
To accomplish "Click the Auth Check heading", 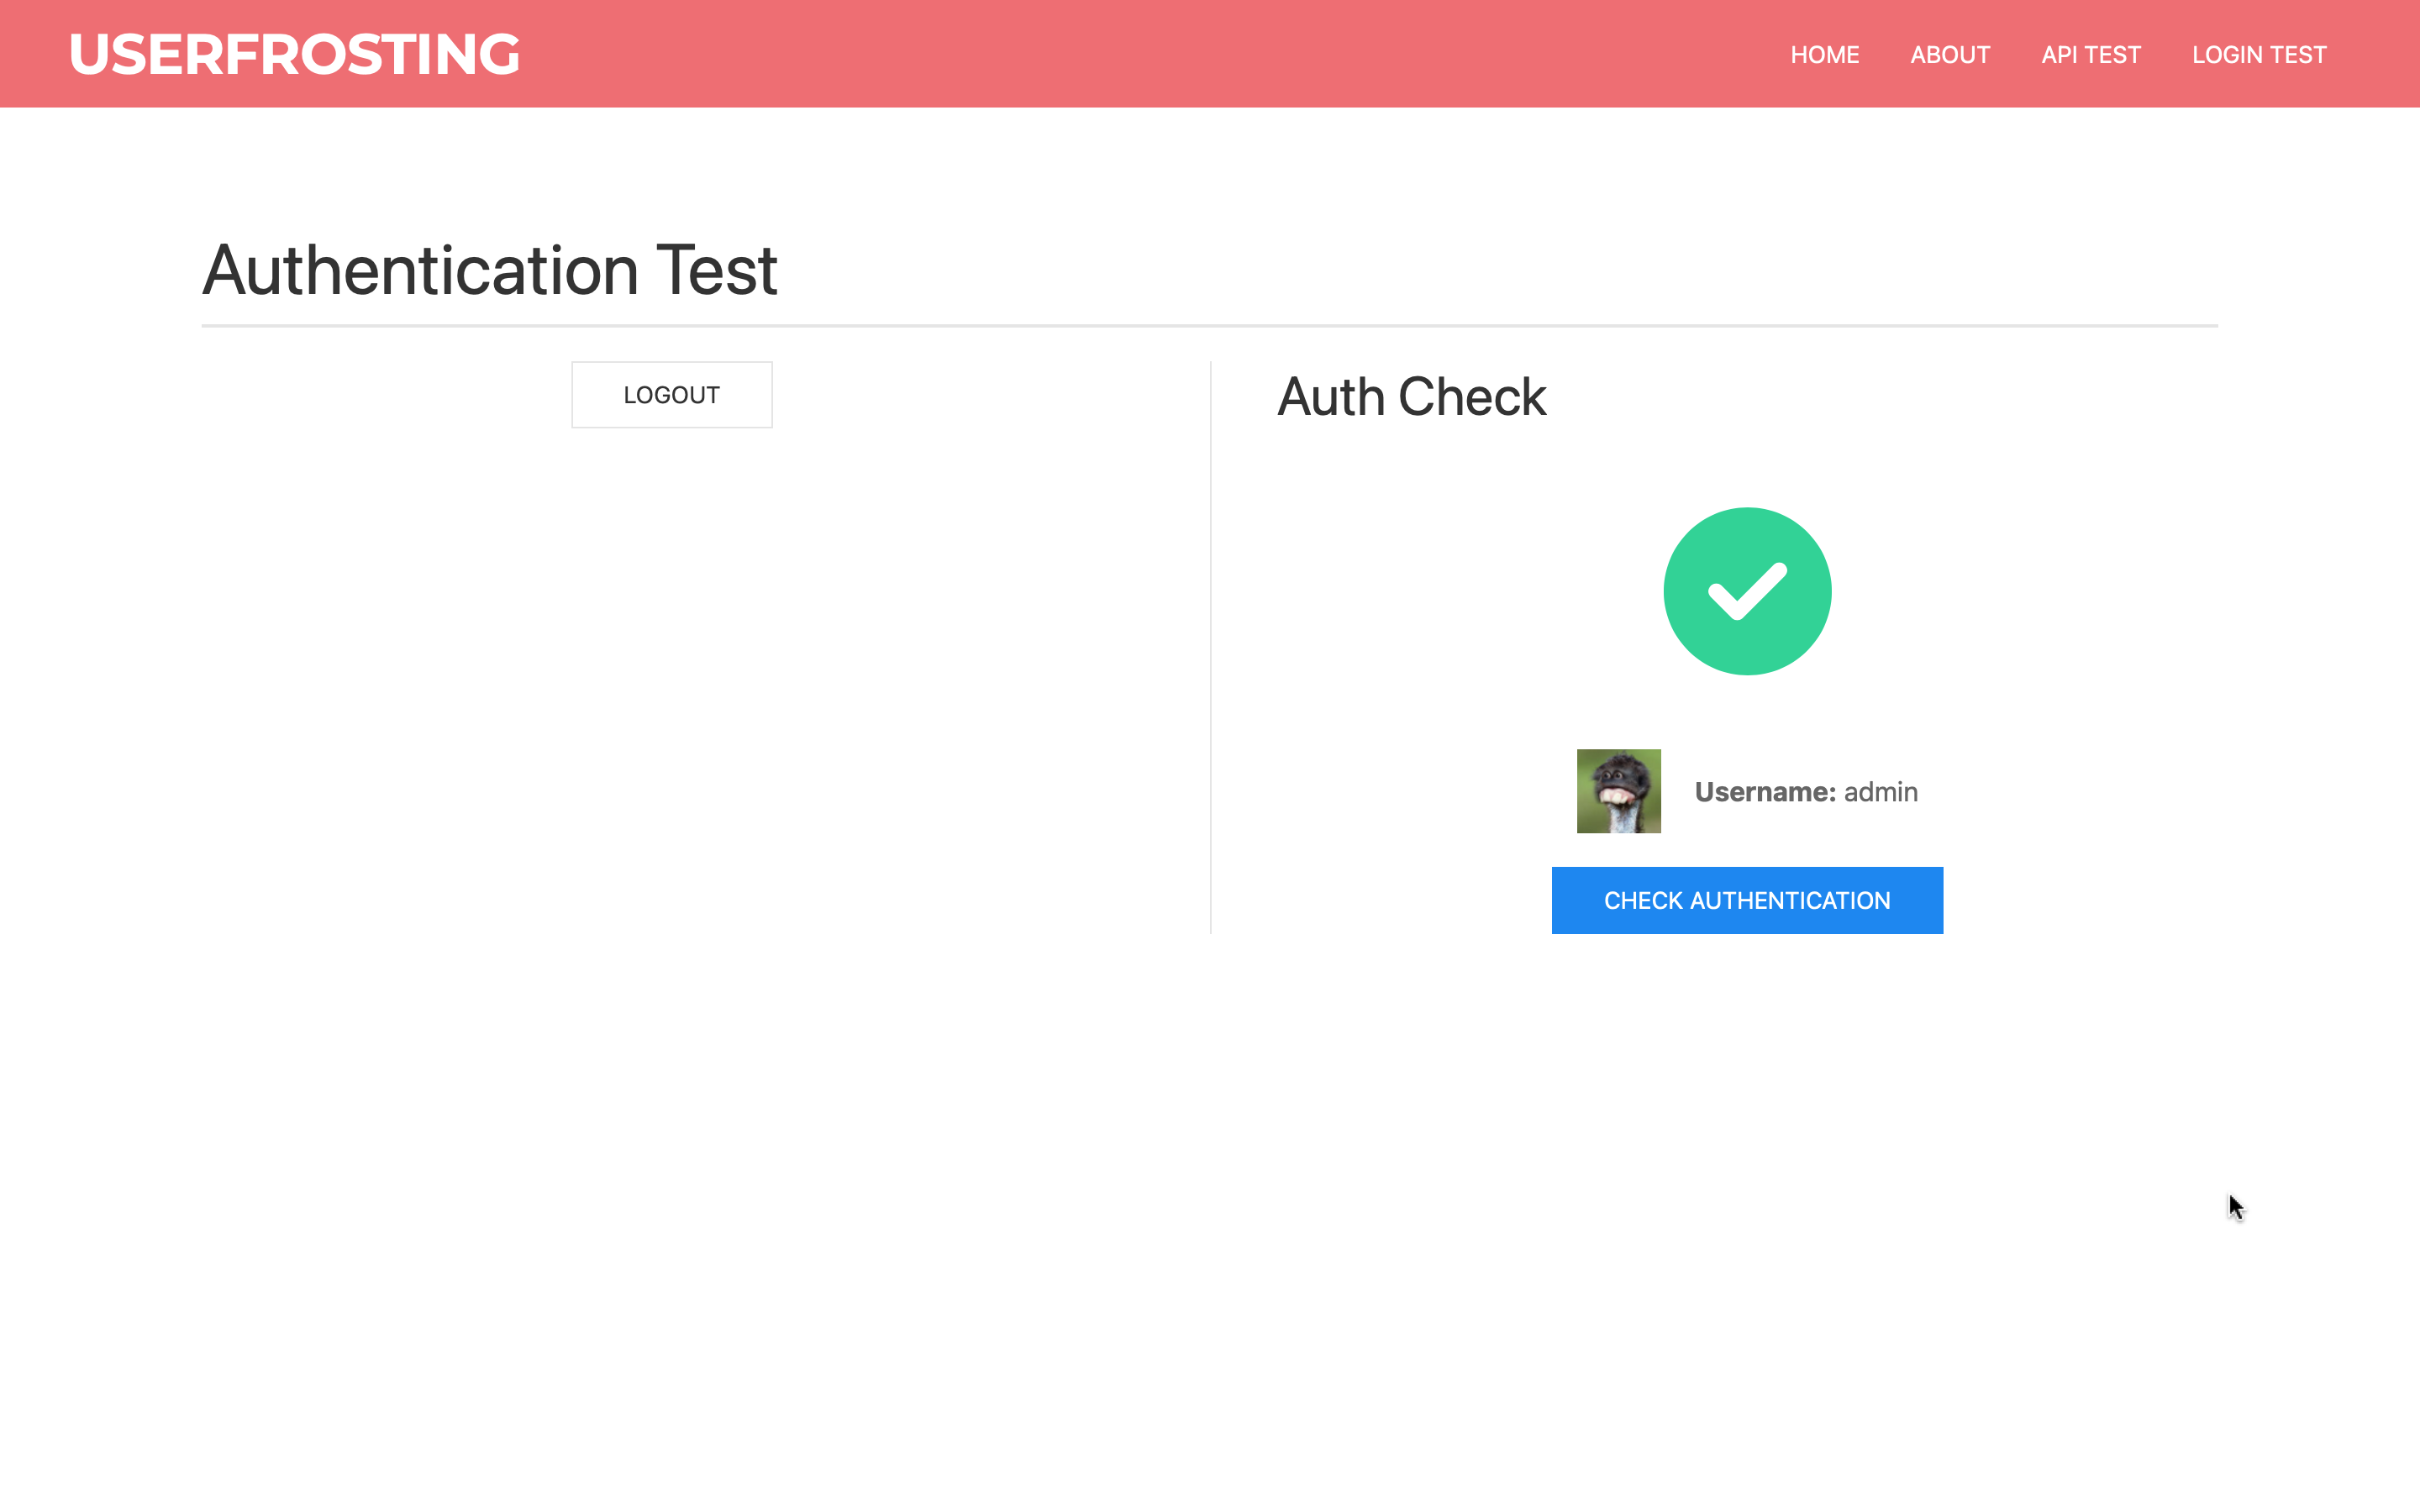I will coord(1411,397).
